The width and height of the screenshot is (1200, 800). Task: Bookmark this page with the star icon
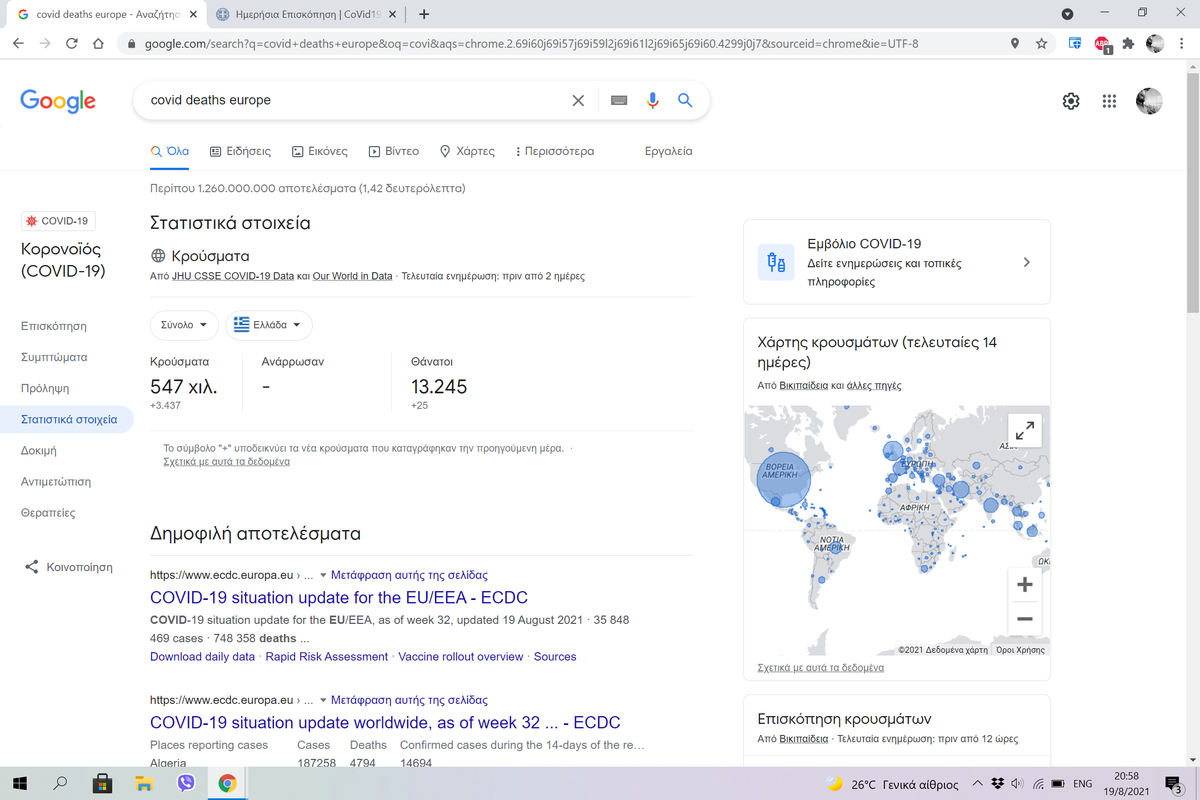tap(1042, 44)
